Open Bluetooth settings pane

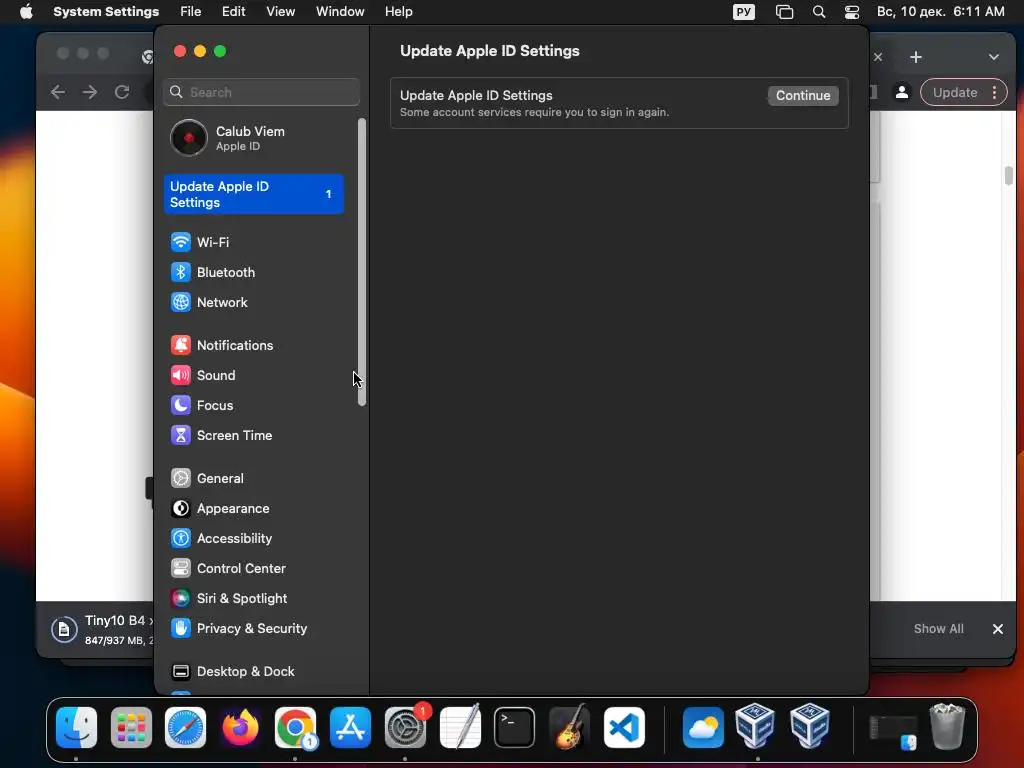click(253, 272)
